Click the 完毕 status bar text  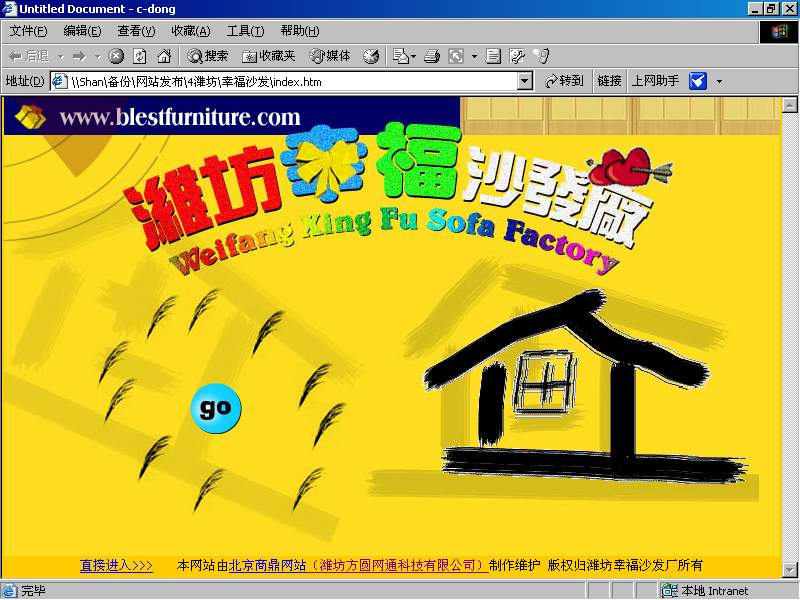33,591
